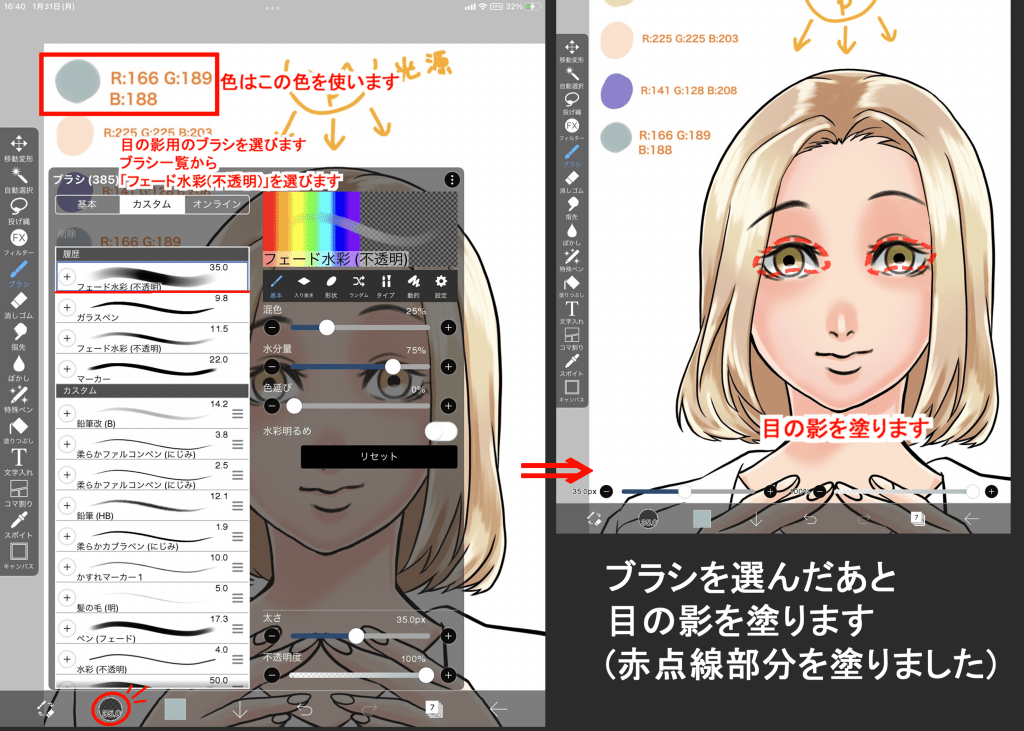This screenshot has height=731, width=1024.
Task: Increase 混色 with its plus button
Action: [x=448, y=327]
